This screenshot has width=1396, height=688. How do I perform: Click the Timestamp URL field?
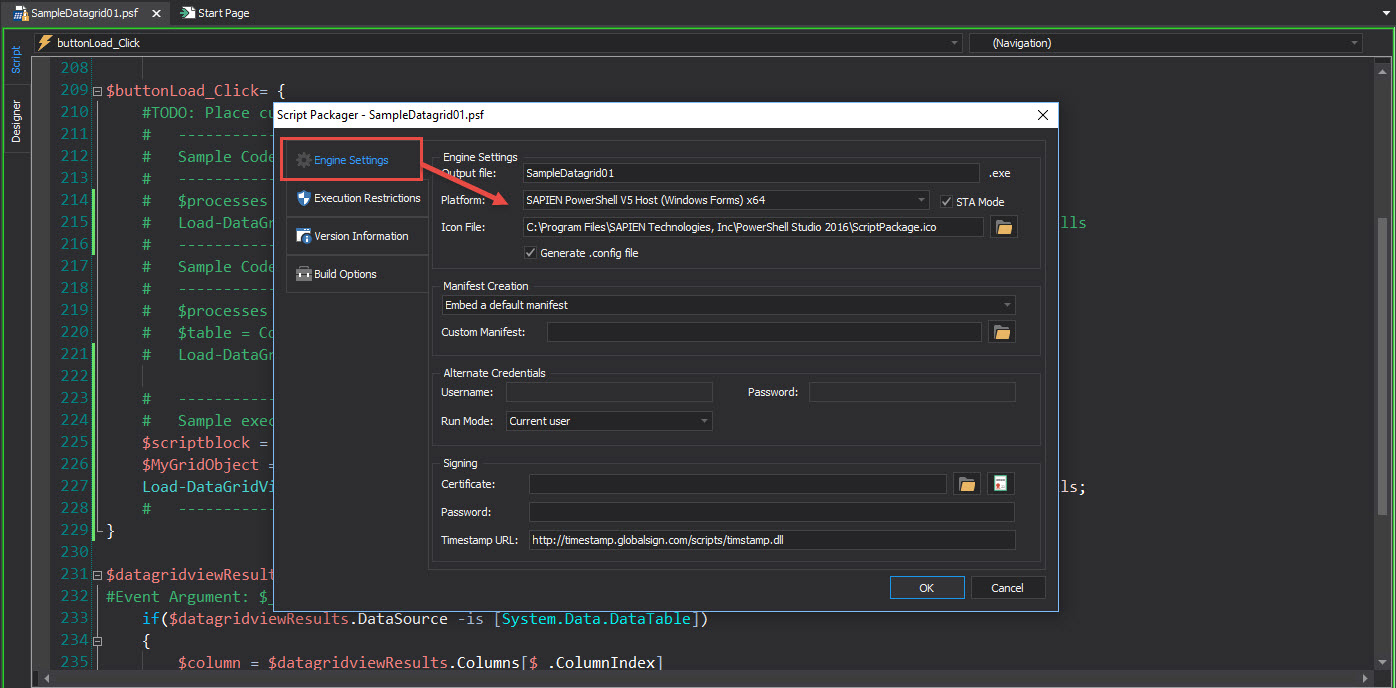click(x=772, y=540)
